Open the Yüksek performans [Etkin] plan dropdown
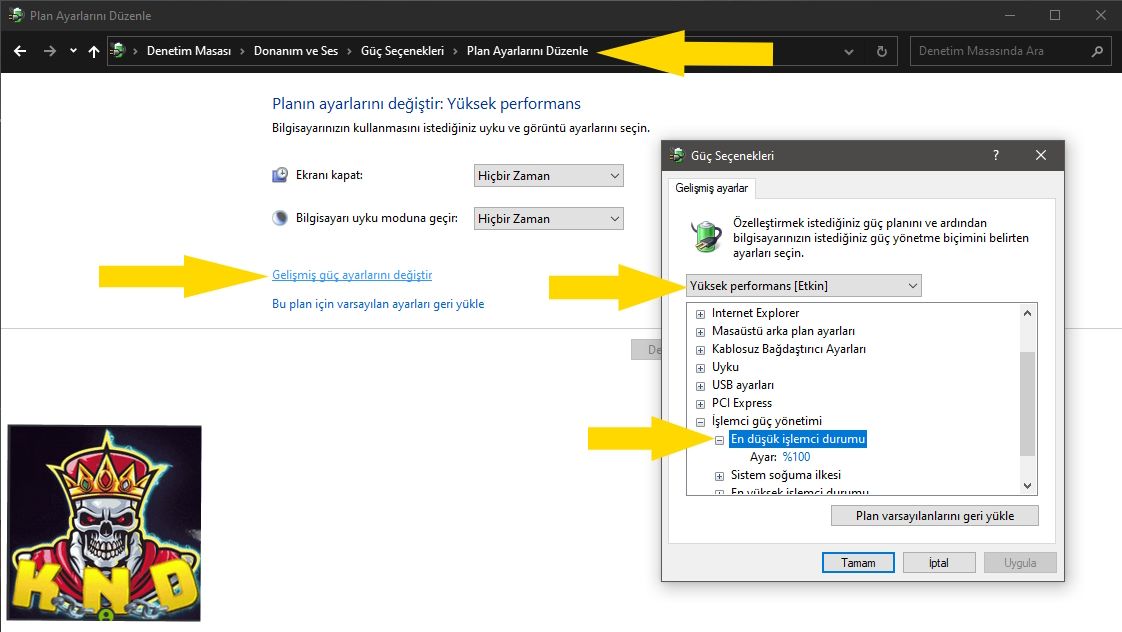Viewport: 1122px width, 632px height. pos(804,286)
